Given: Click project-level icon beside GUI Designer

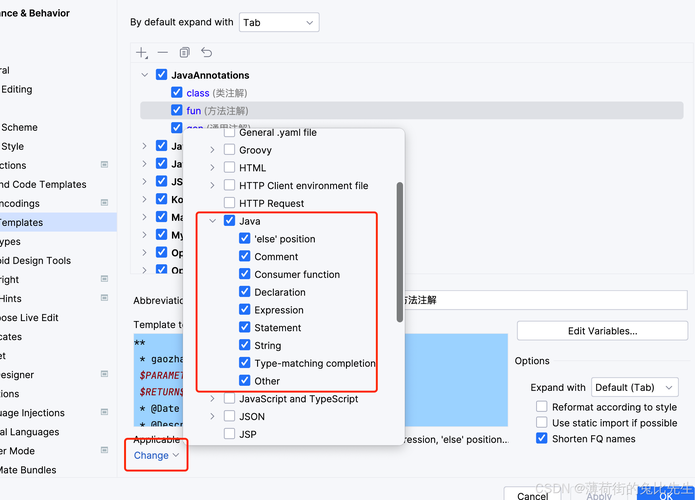Looking at the screenshot, I should pos(104,375).
